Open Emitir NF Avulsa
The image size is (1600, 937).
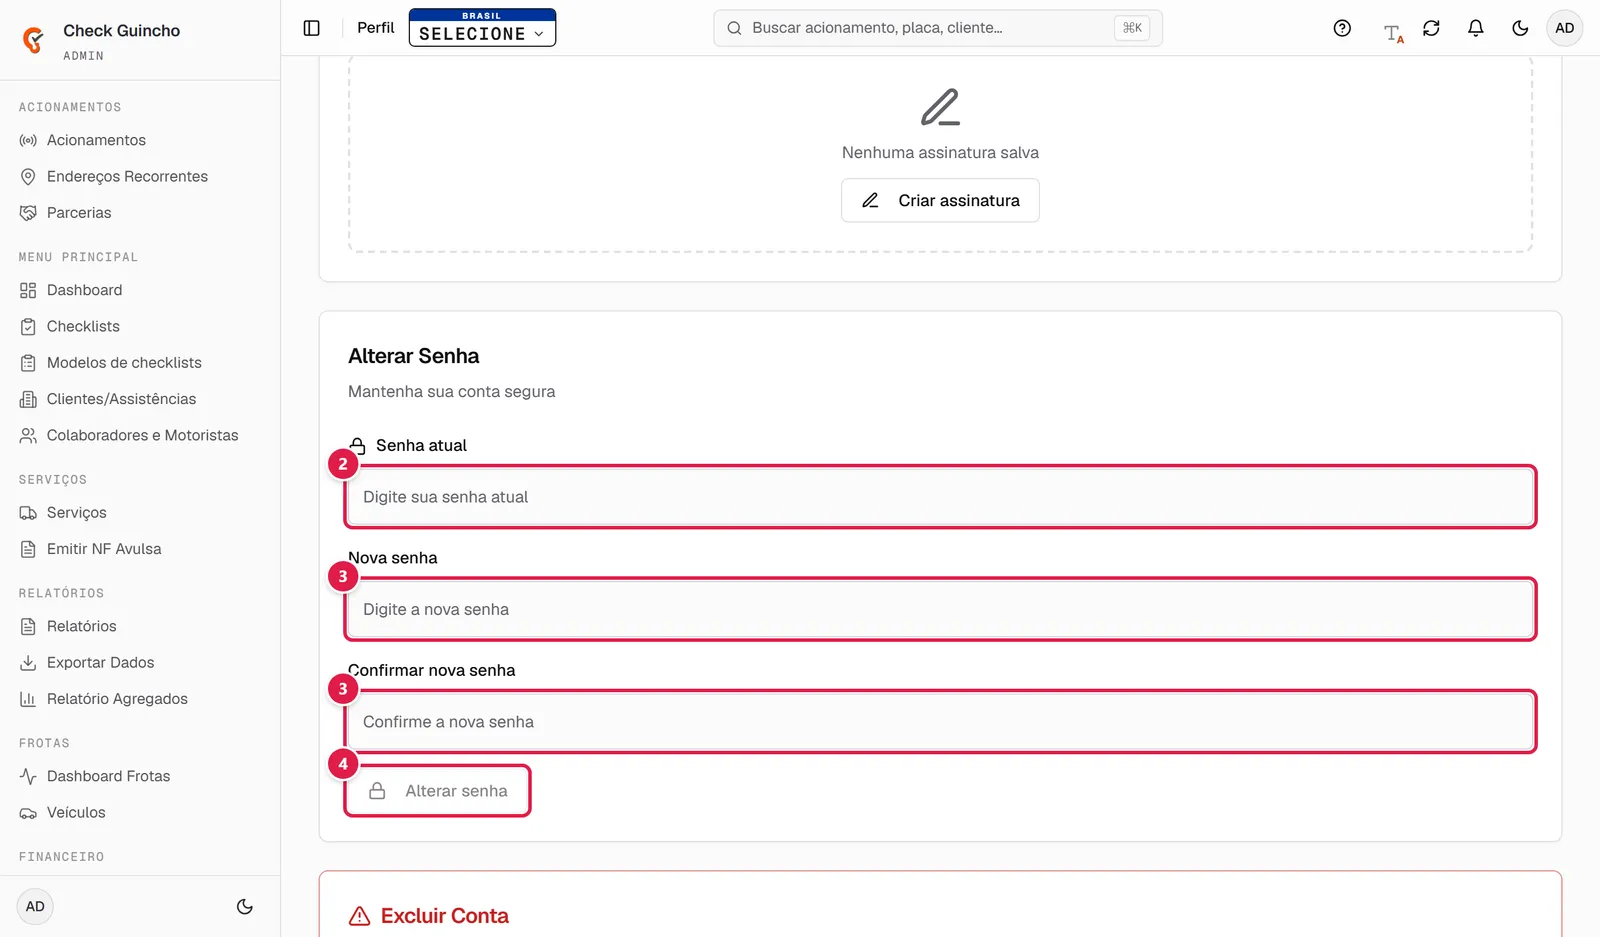click(104, 549)
